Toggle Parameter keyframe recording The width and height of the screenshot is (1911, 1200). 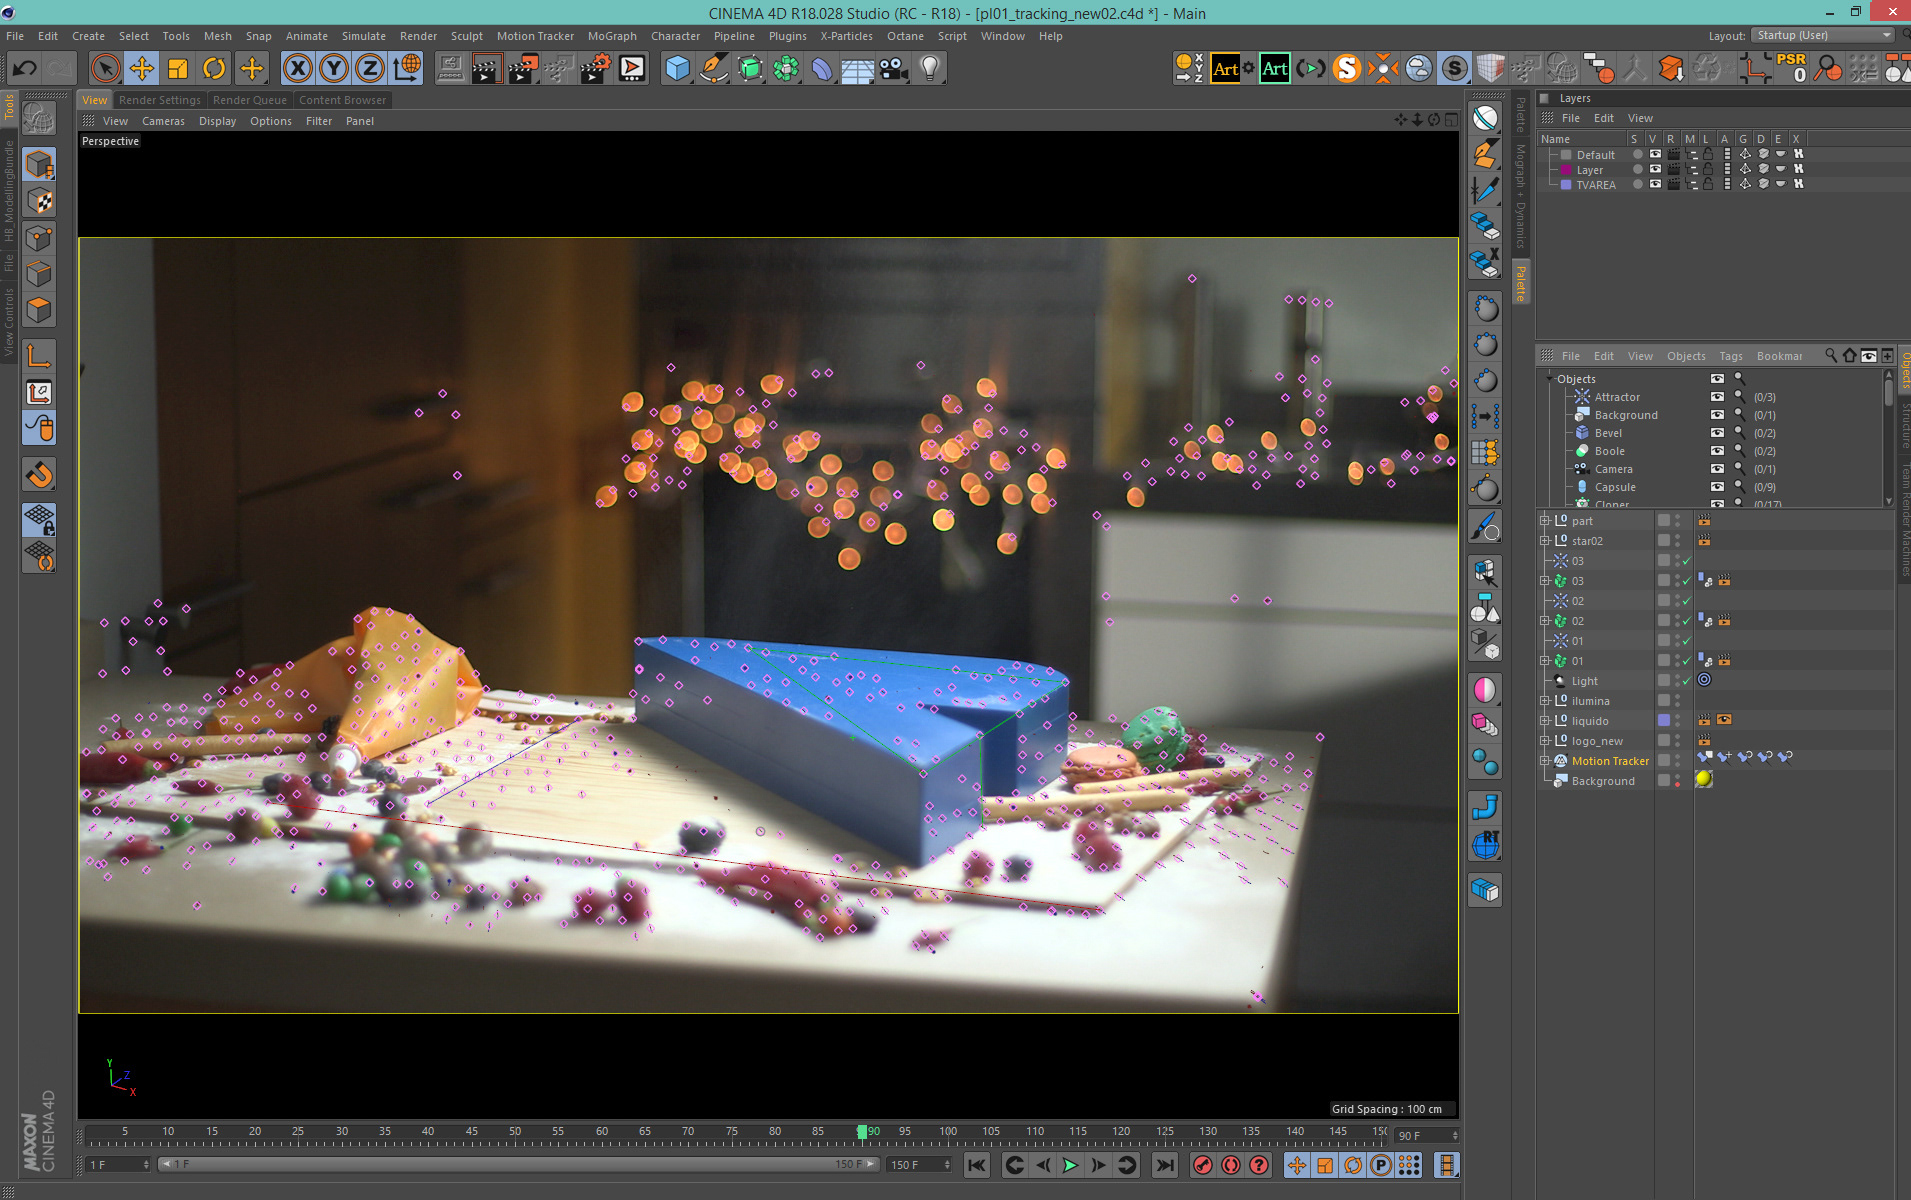coord(1381,1165)
